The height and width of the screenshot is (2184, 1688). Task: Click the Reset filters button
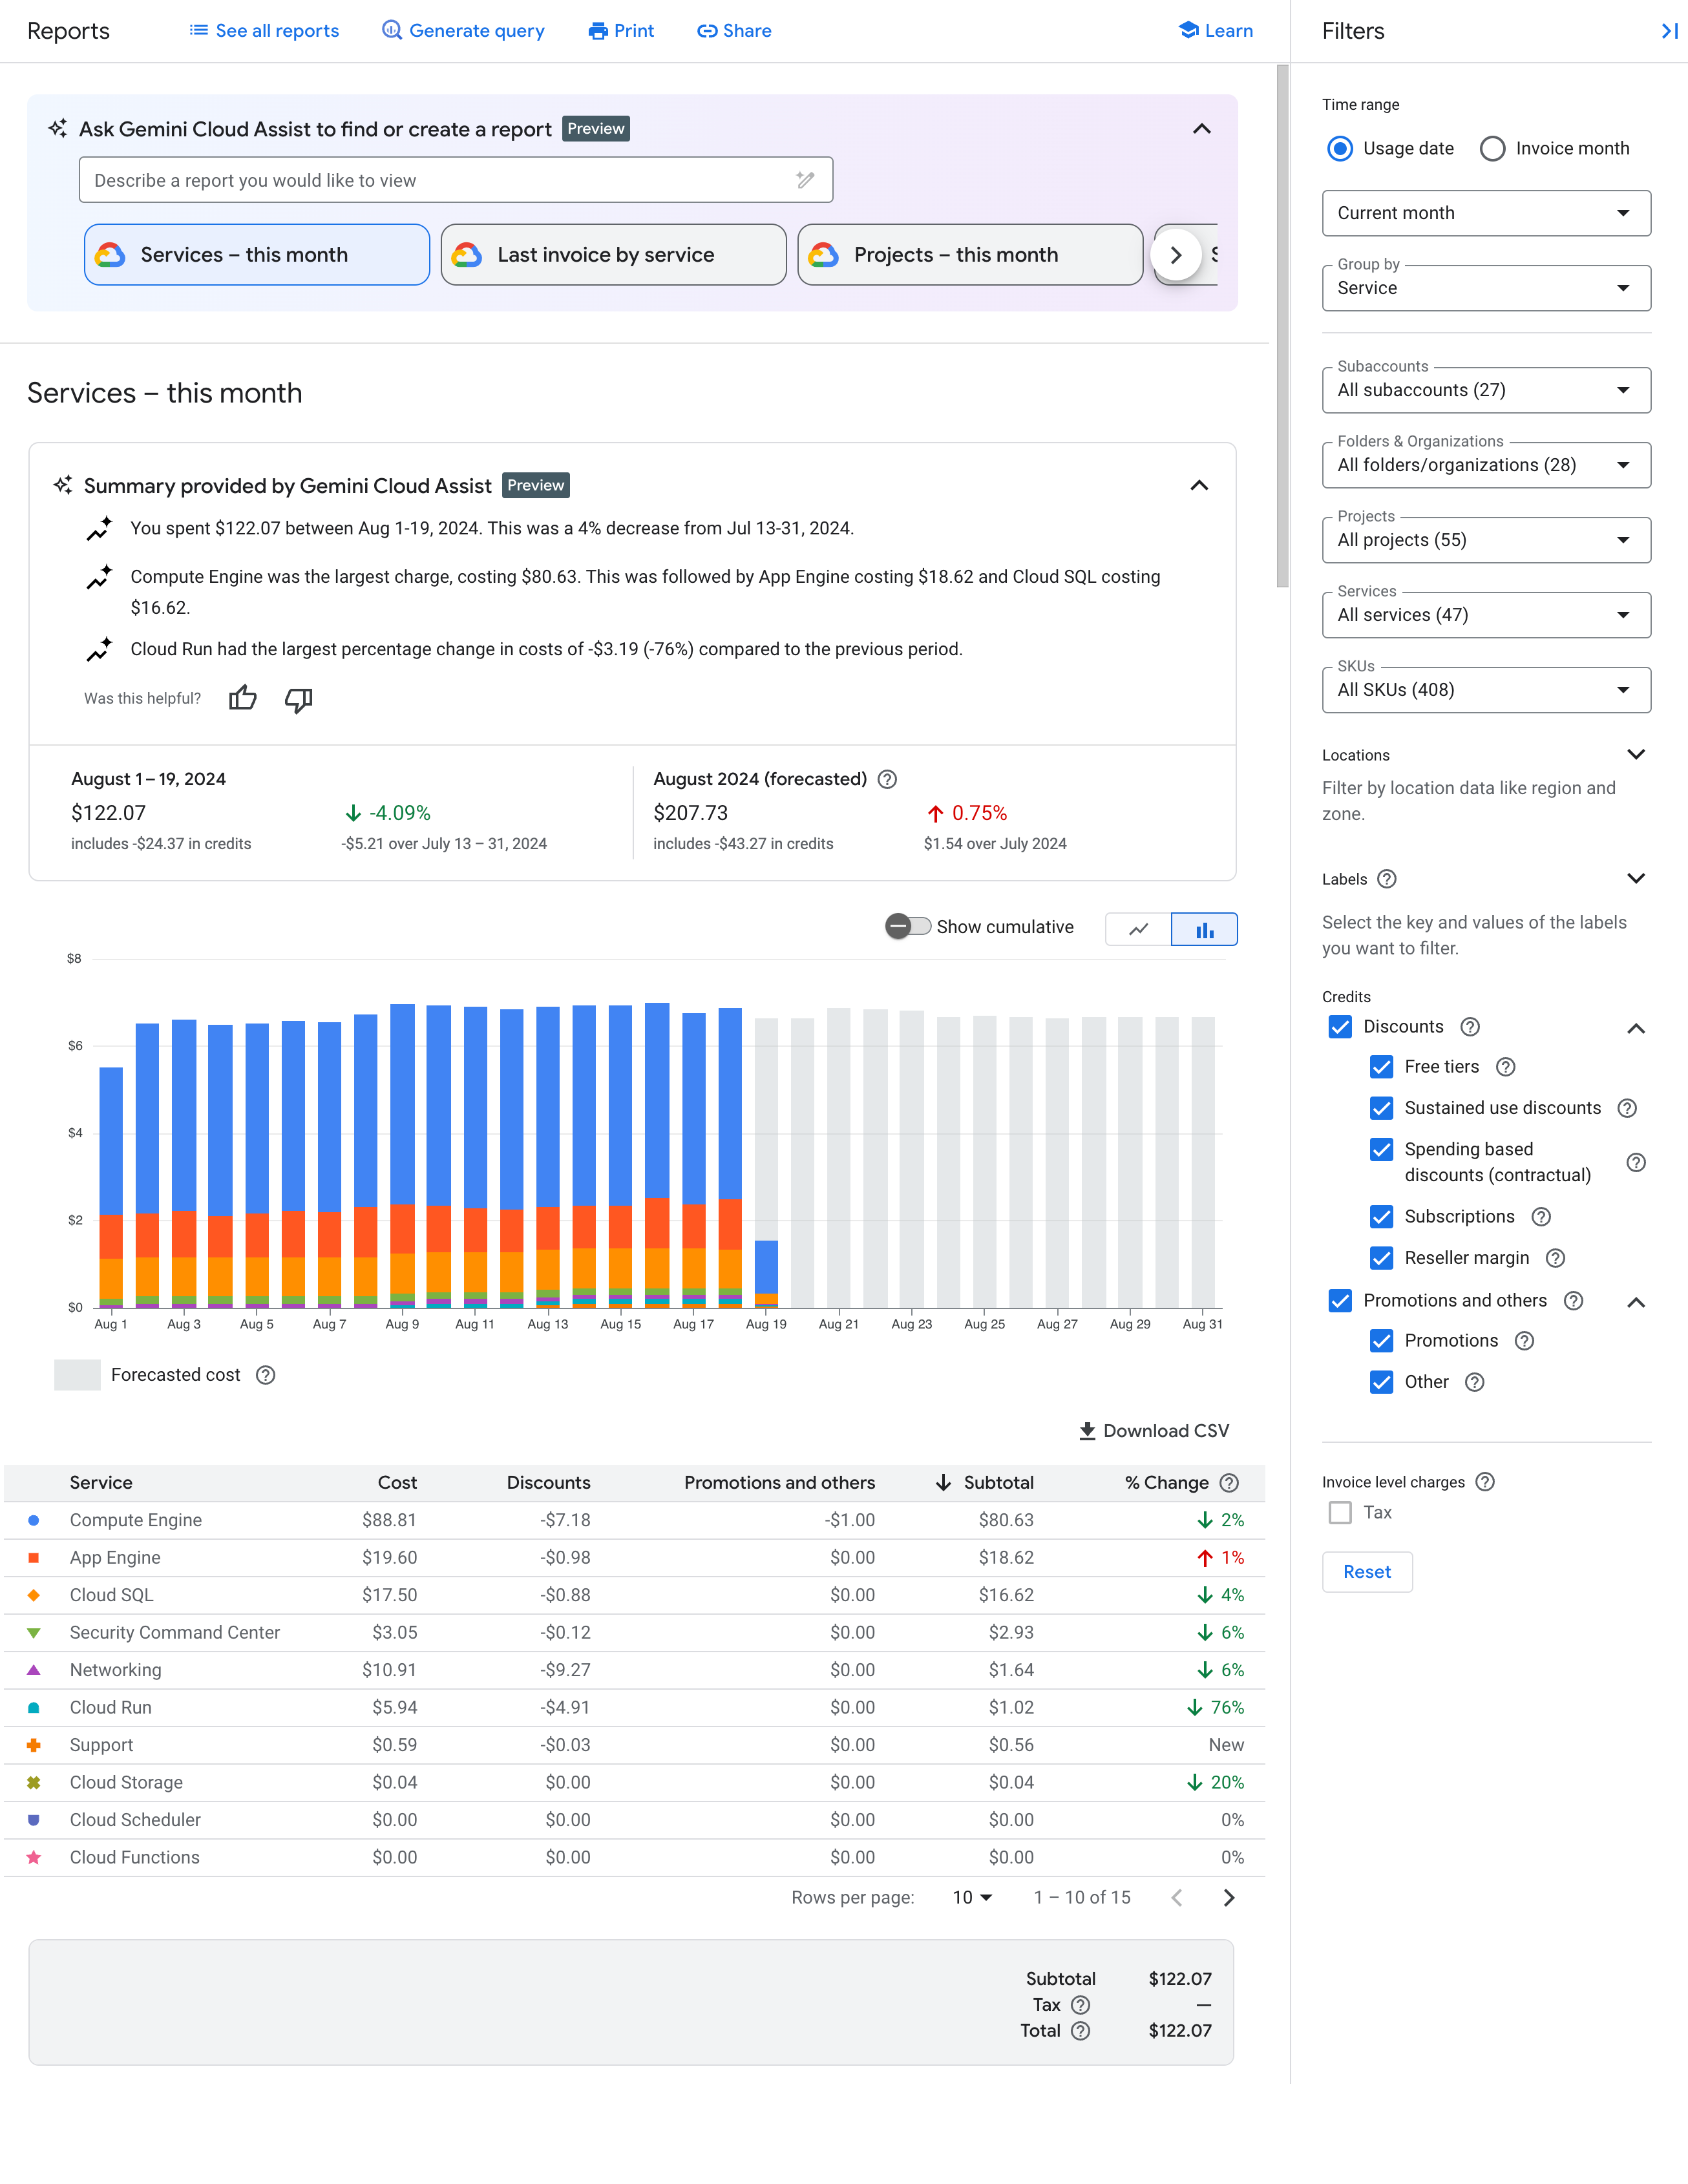[1366, 1571]
